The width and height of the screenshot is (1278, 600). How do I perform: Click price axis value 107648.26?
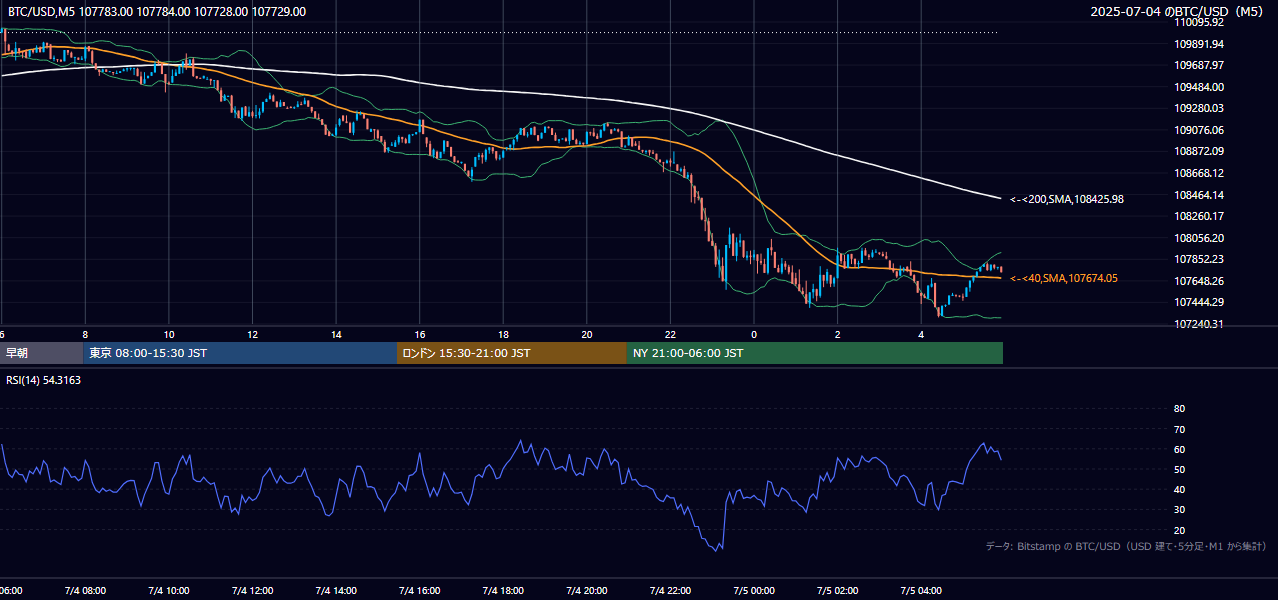click(x=1199, y=281)
